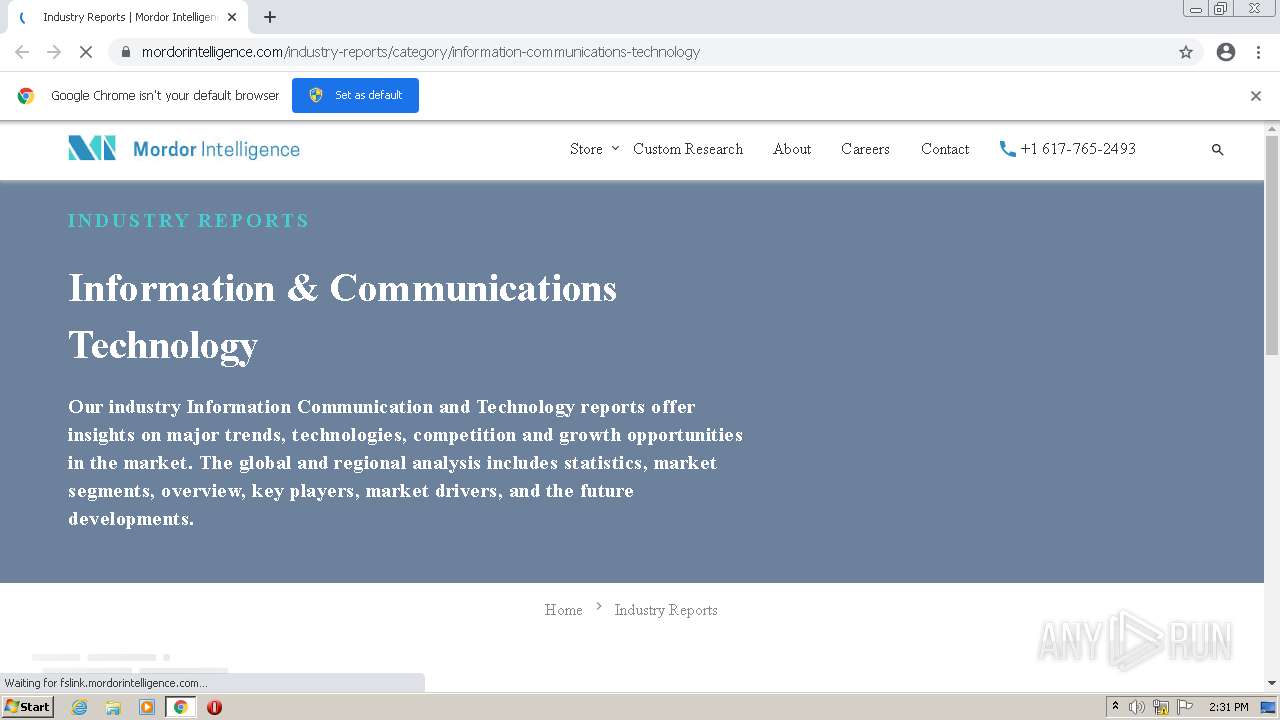This screenshot has height=720, width=1280.
Task: Click the Industry Reports breadcrumb link
Action: [x=666, y=610]
